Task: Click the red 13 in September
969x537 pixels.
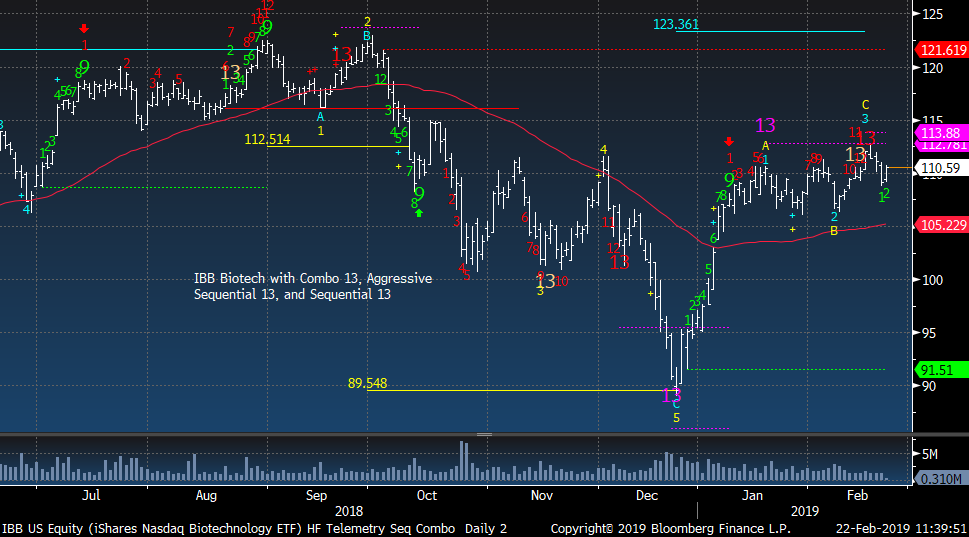Action: (342, 54)
